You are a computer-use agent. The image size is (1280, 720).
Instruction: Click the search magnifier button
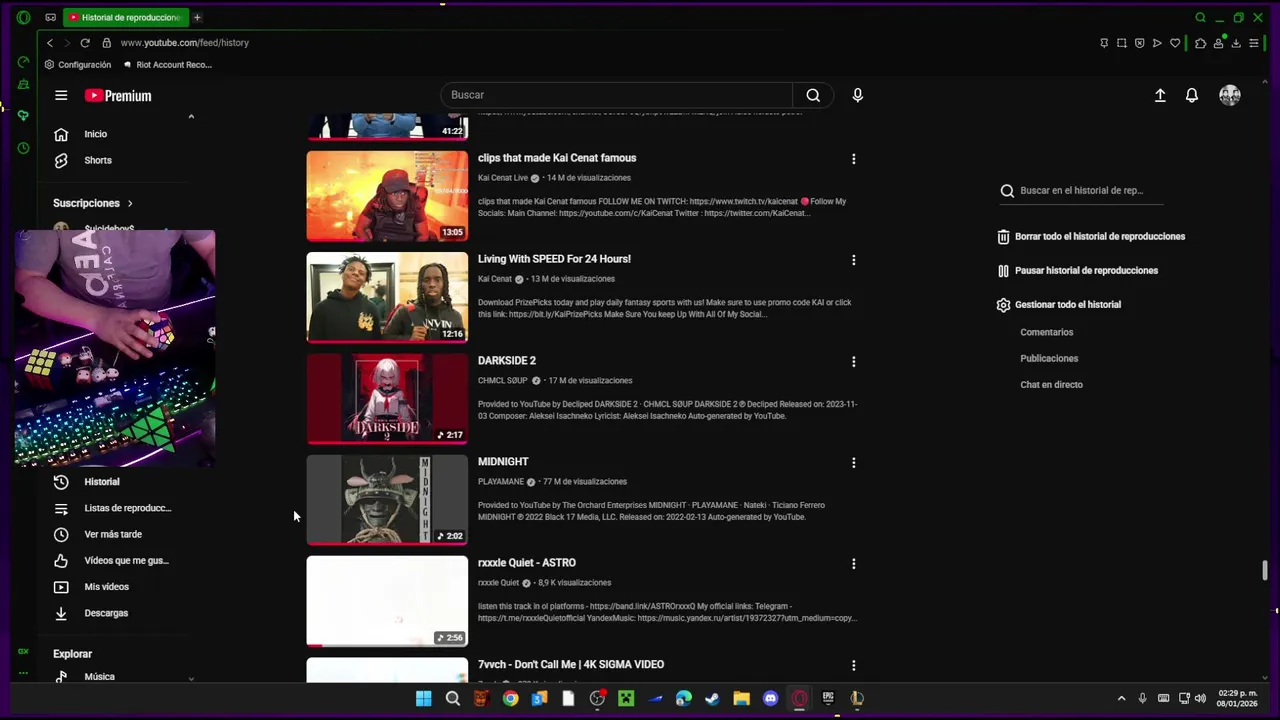[x=813, y=95]
